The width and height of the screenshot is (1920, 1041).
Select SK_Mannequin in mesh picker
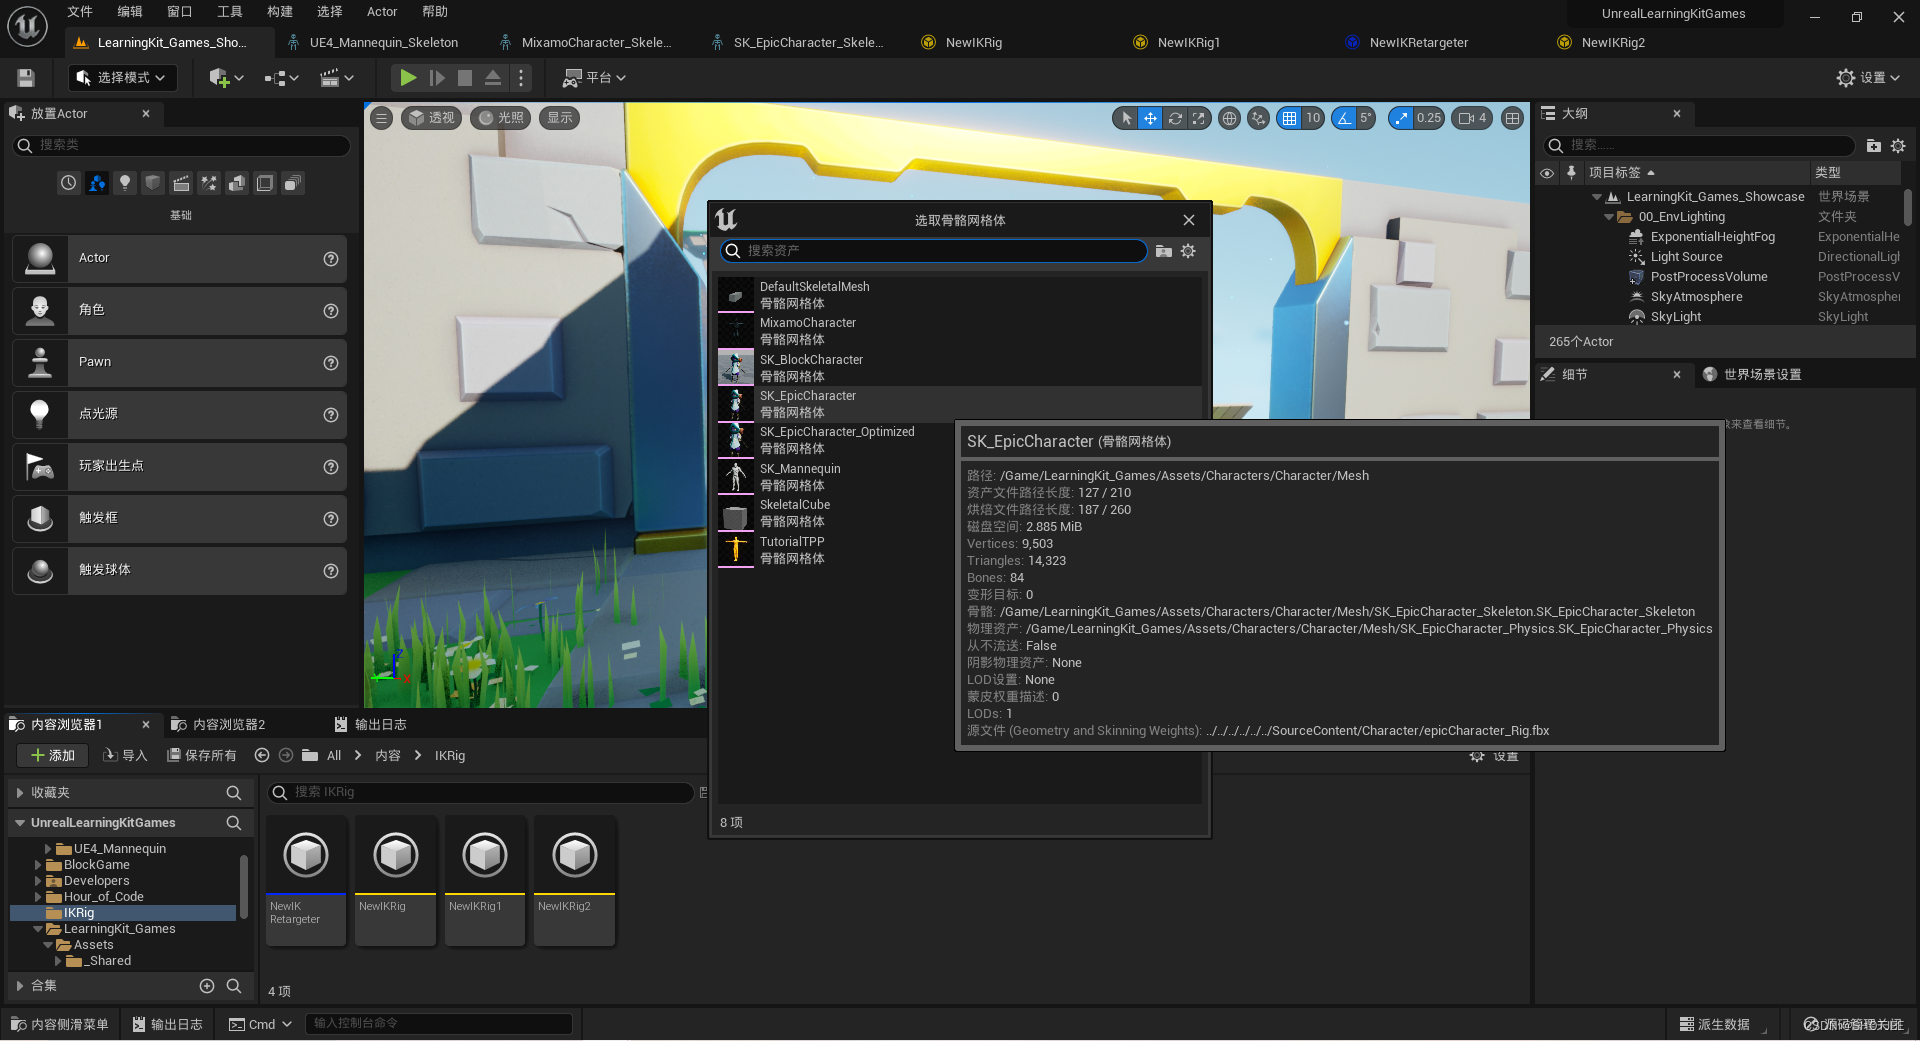[x=959, y=477]
